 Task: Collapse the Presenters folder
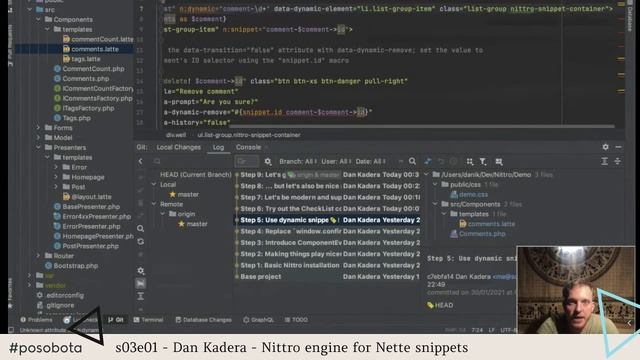tap(38, 147)
